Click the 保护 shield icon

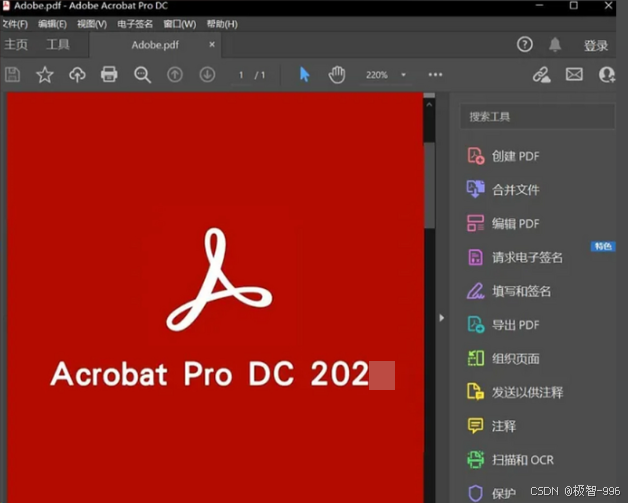click(475, 493)
